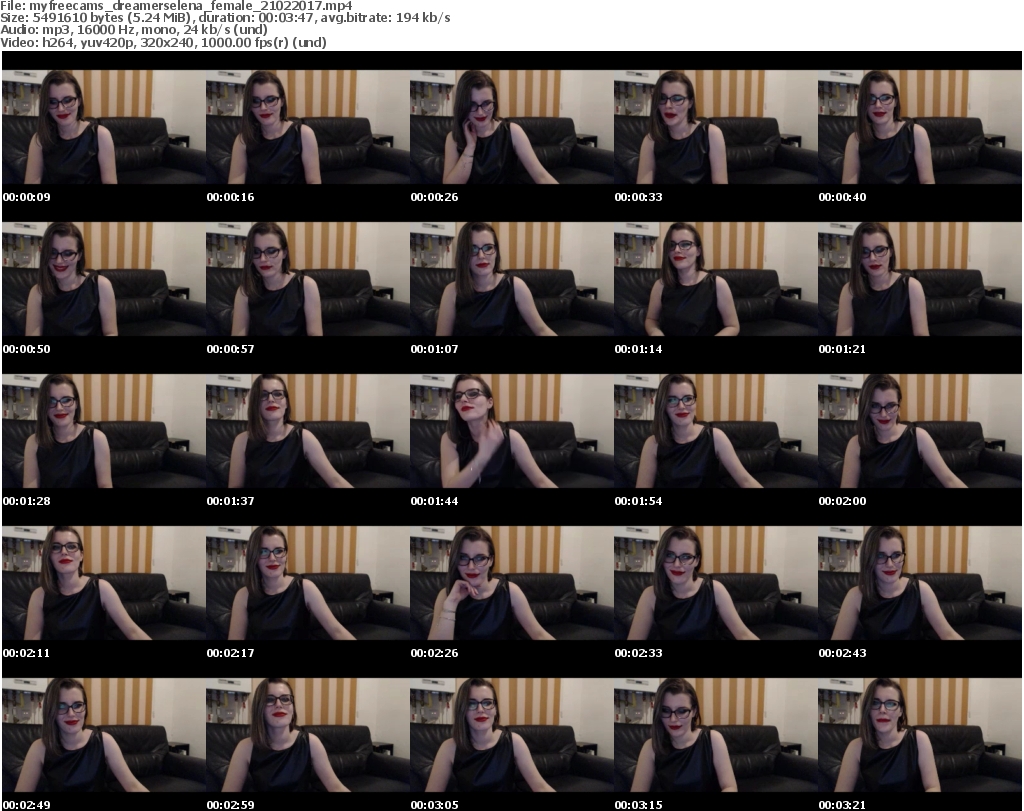Click the 00:01:44 timestamp label
The width and height of the screenshot is (1024, 811).
(434, 501)
